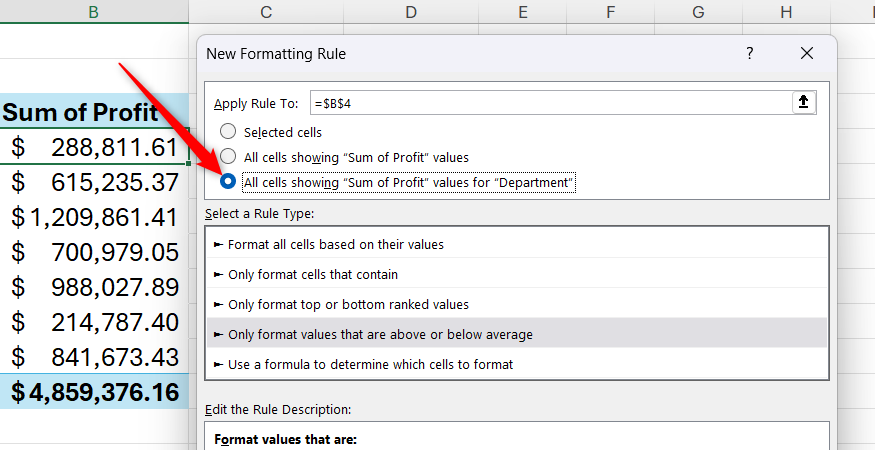875x450 pixels.
Task: Select 'Format all cells based on their values'
Action: (517, 245)
